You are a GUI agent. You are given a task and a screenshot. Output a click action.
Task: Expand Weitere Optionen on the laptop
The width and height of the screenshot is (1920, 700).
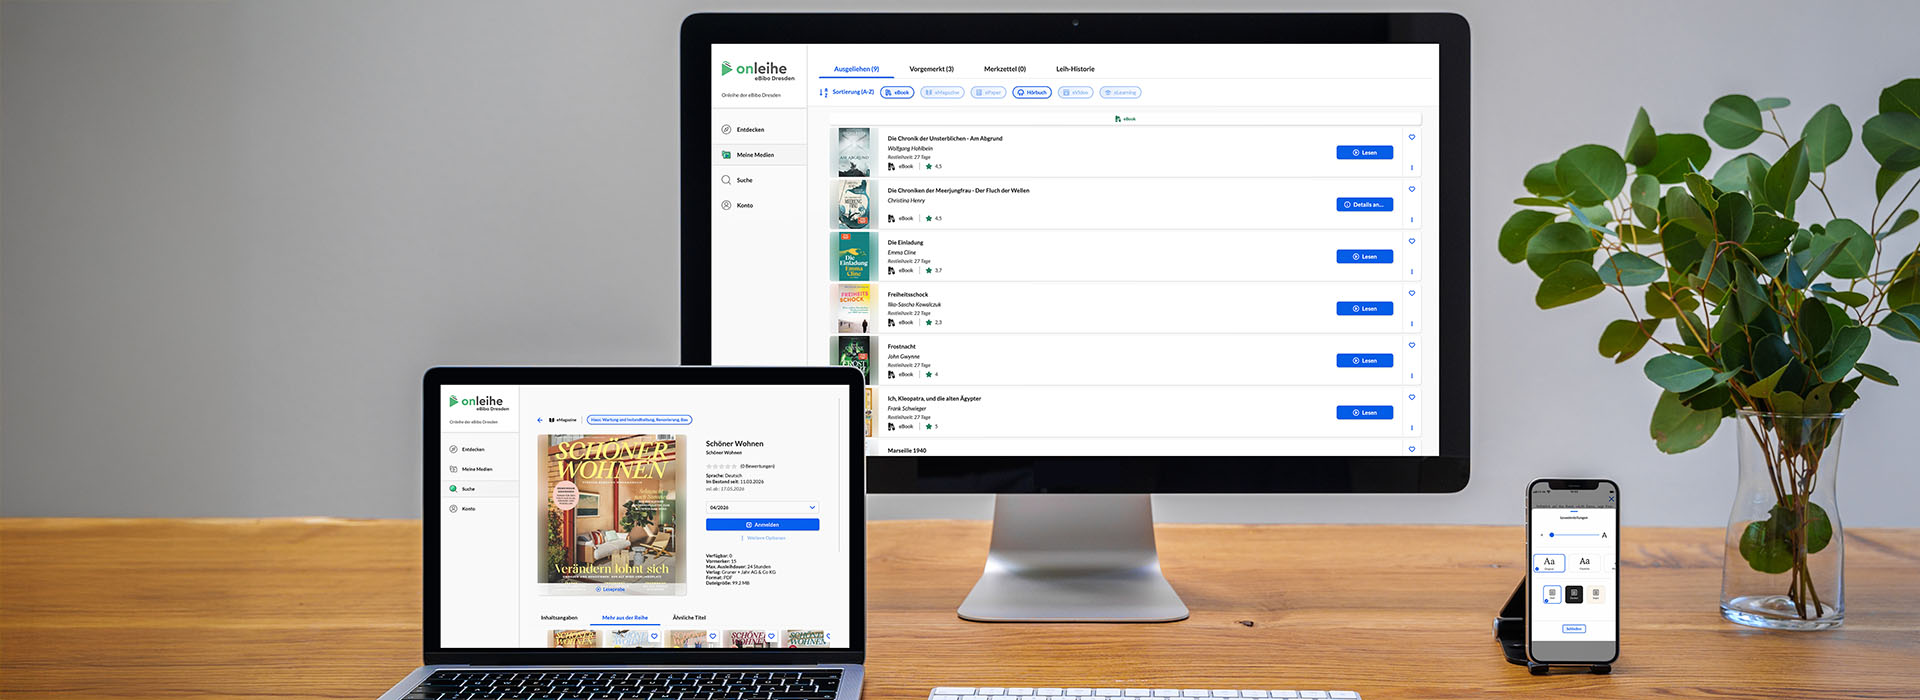(766, 538)
